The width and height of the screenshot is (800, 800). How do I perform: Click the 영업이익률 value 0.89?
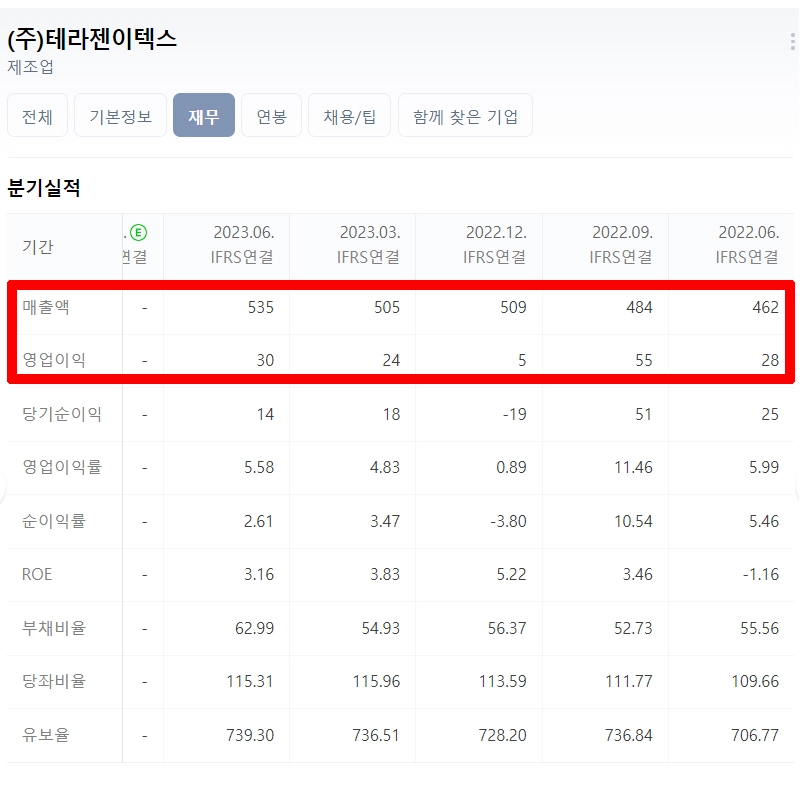511,467
